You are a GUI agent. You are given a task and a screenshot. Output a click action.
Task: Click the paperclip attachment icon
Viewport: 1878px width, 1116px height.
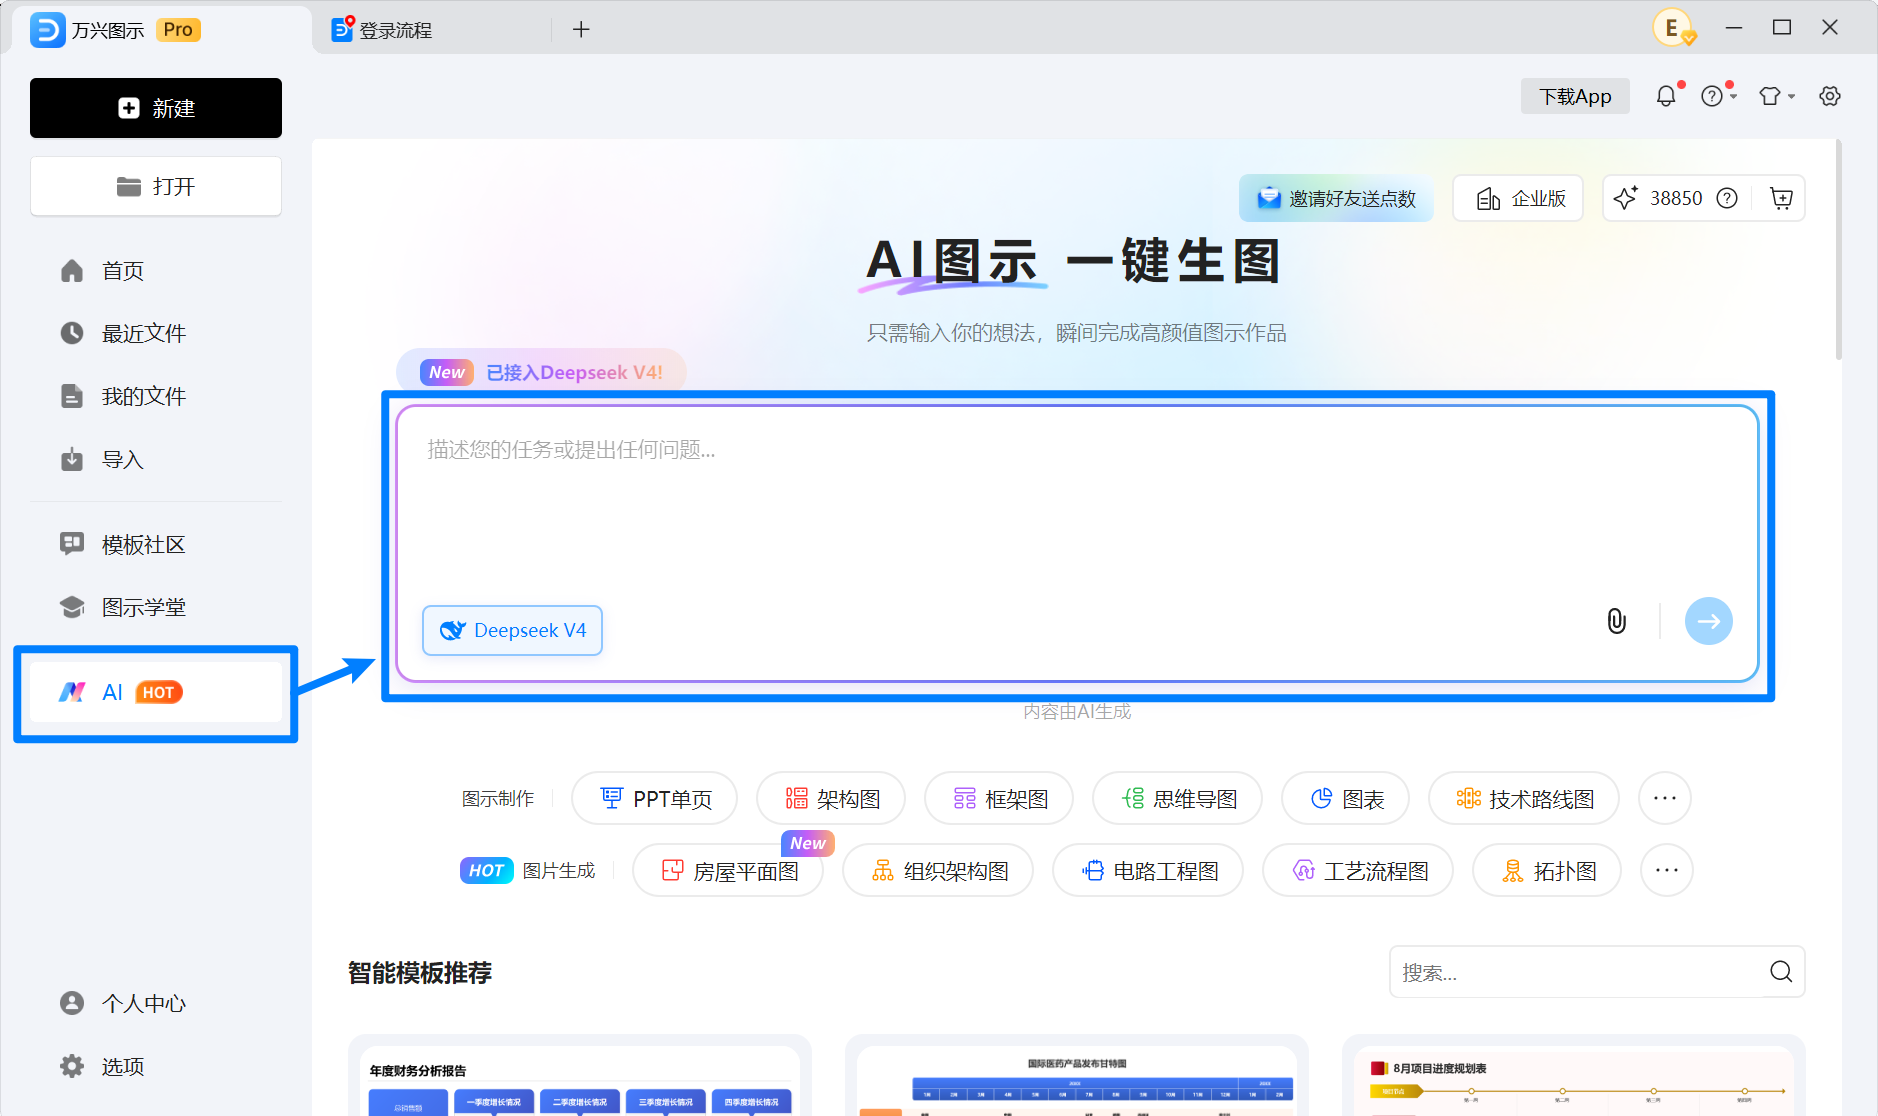1616,621
